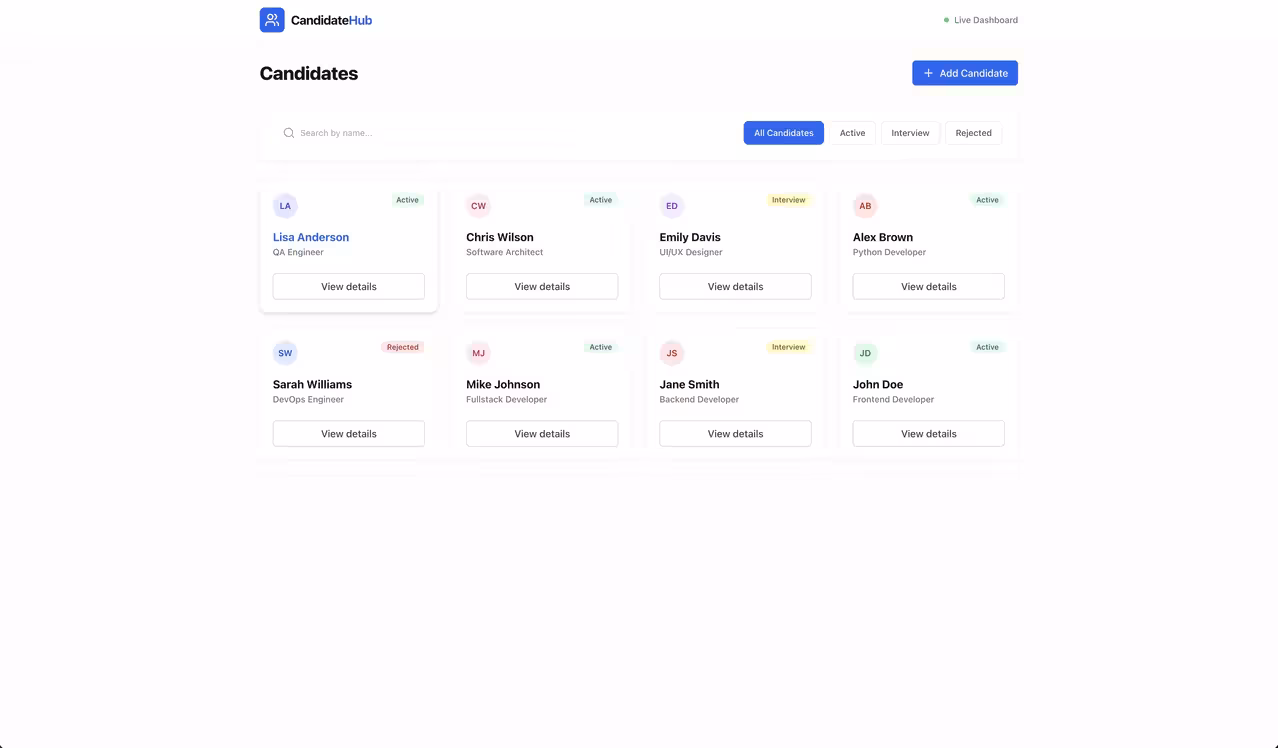This screenshot has width=1278, height=748.
Task: Click the search magnifier icon
Action: point(288,132)
